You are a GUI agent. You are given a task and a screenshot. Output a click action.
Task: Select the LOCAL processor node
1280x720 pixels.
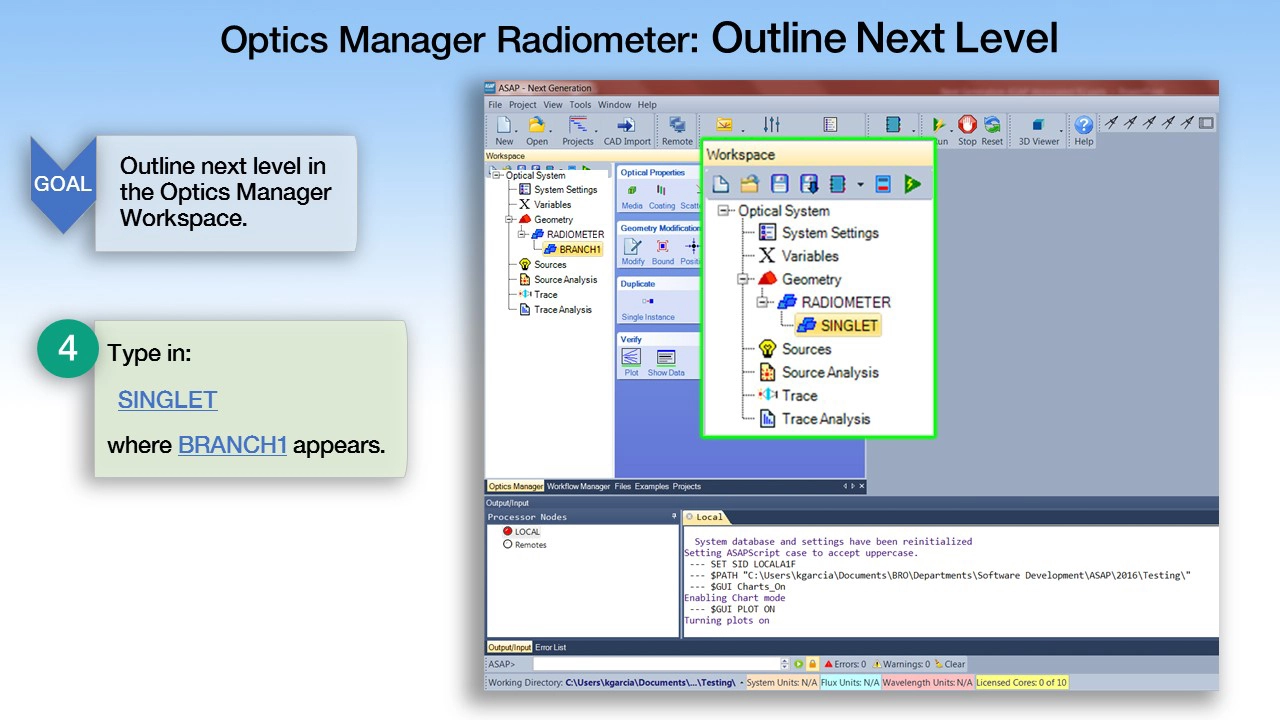pos(526,532)
